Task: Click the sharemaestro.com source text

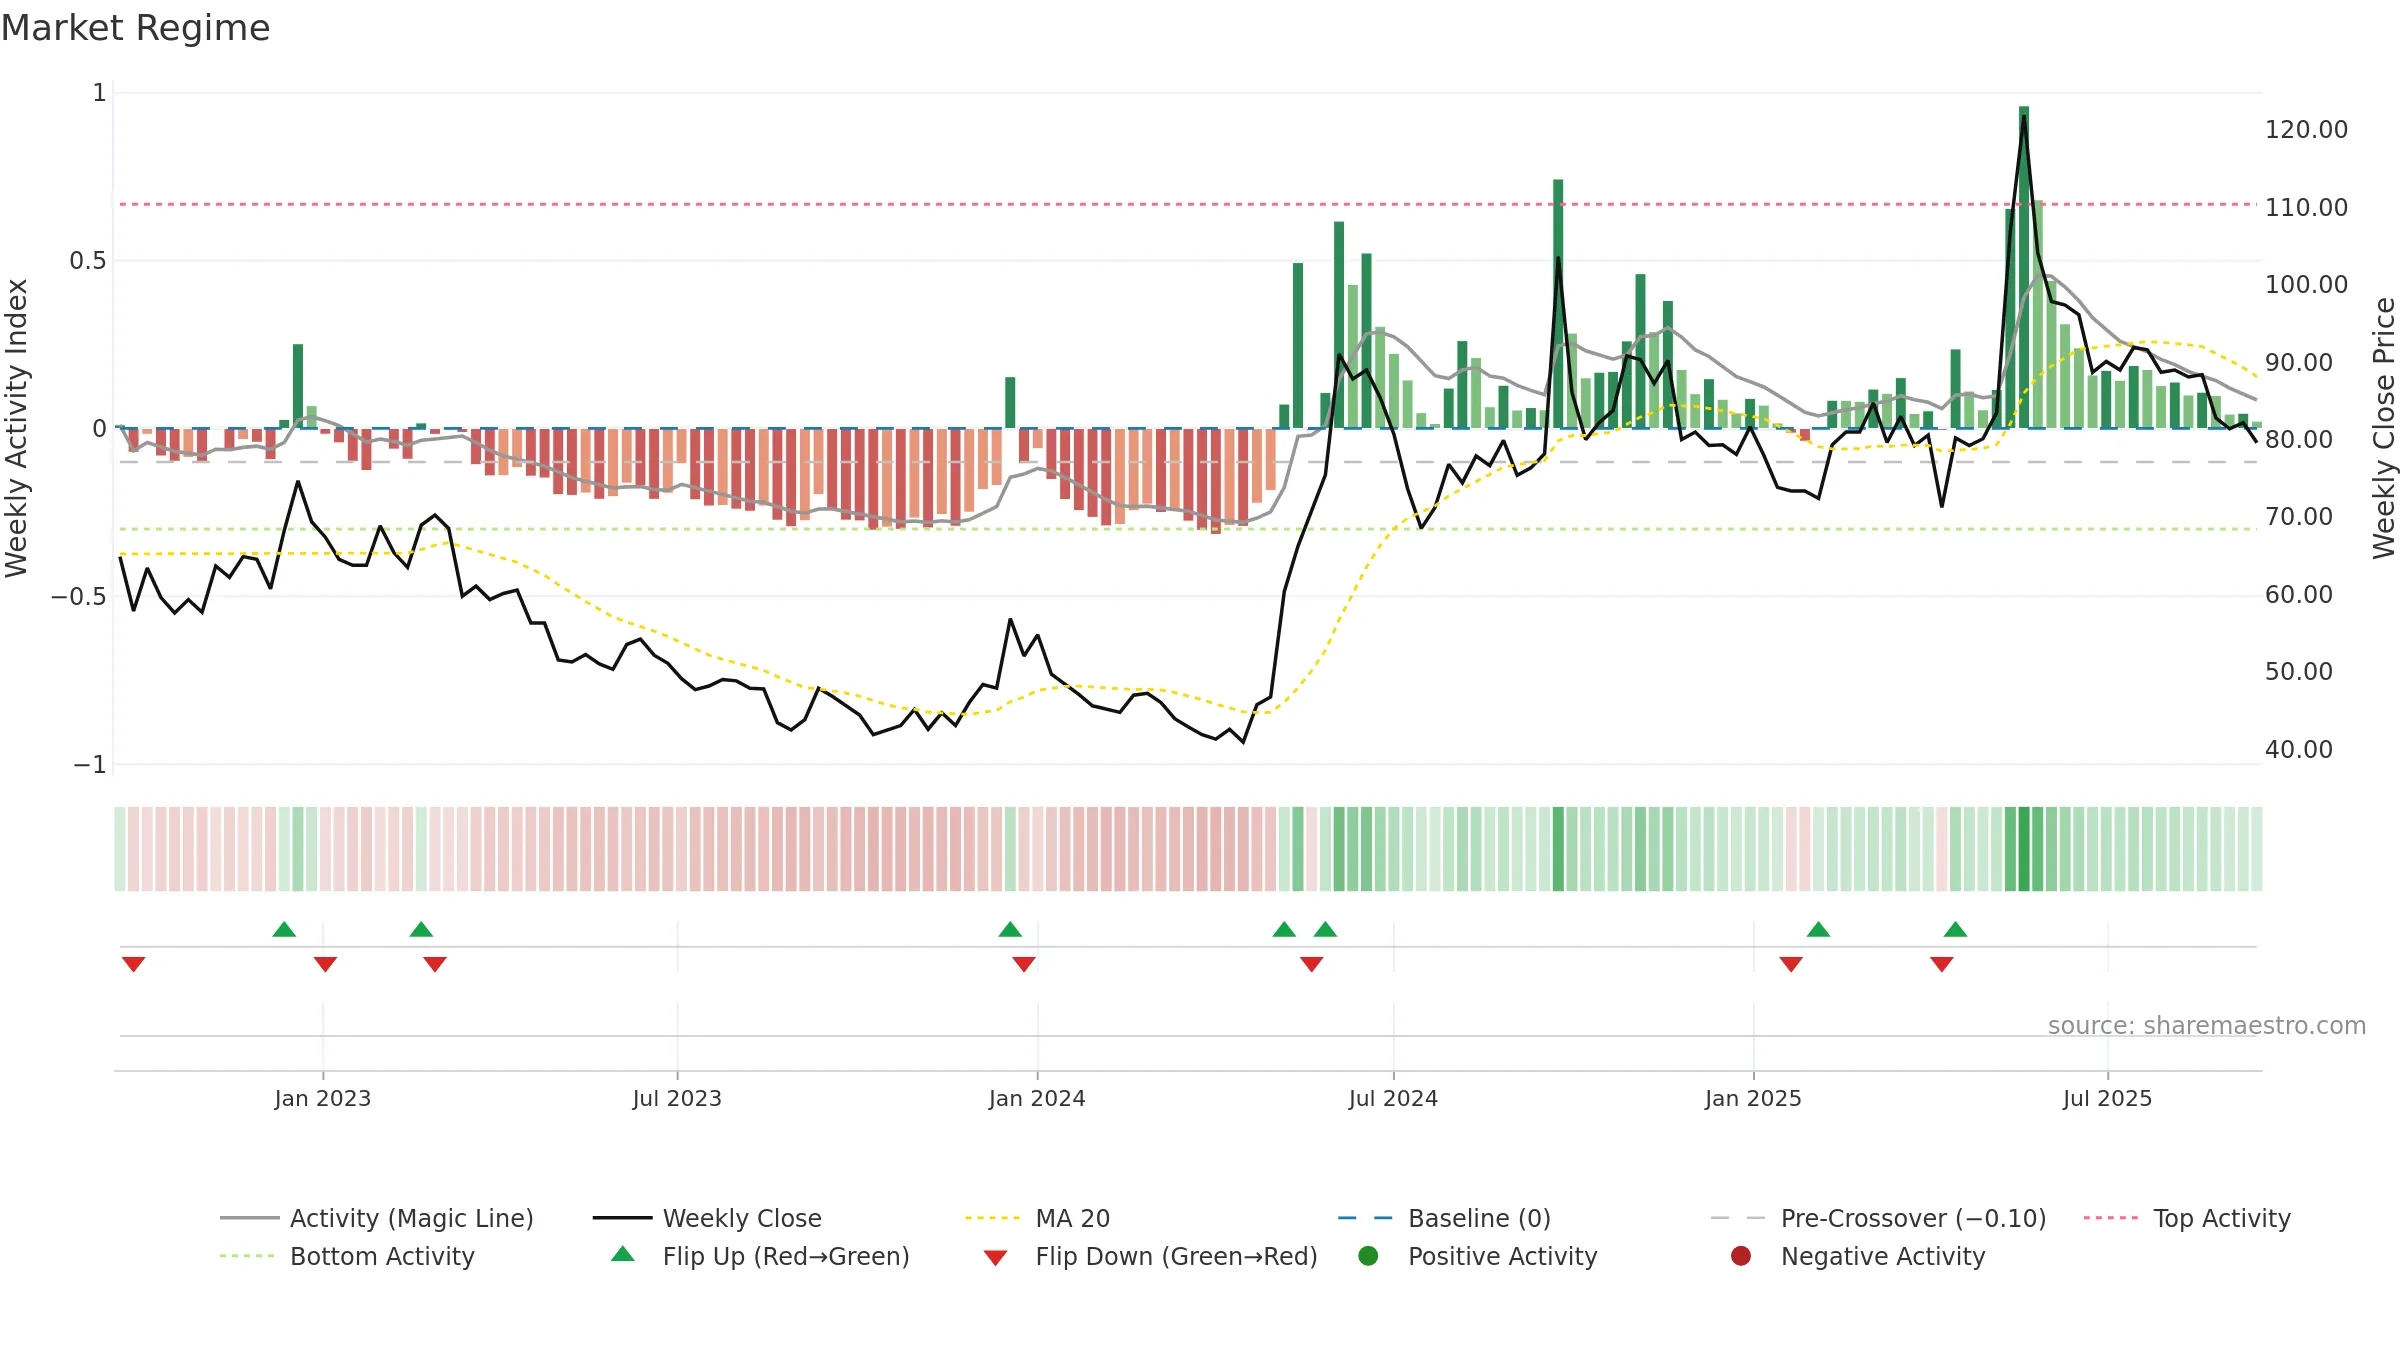Action: pyautogui.click(x=2207, y=1026)
